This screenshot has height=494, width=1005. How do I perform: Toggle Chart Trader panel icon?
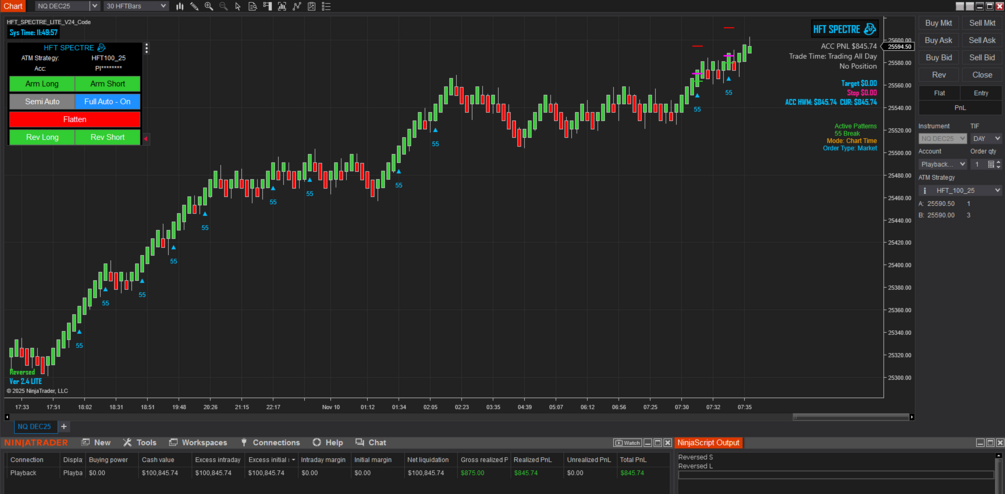coord(267,6)
